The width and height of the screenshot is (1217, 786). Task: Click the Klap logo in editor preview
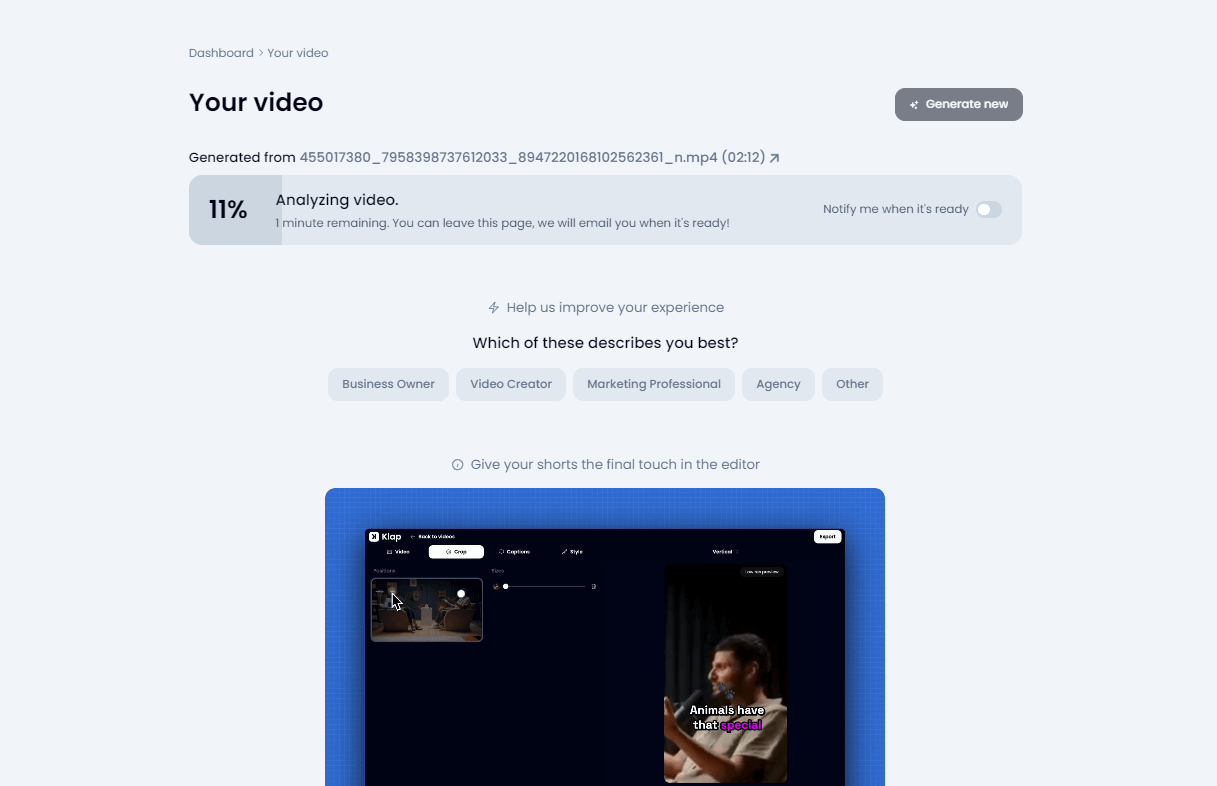tap(385, 537)
